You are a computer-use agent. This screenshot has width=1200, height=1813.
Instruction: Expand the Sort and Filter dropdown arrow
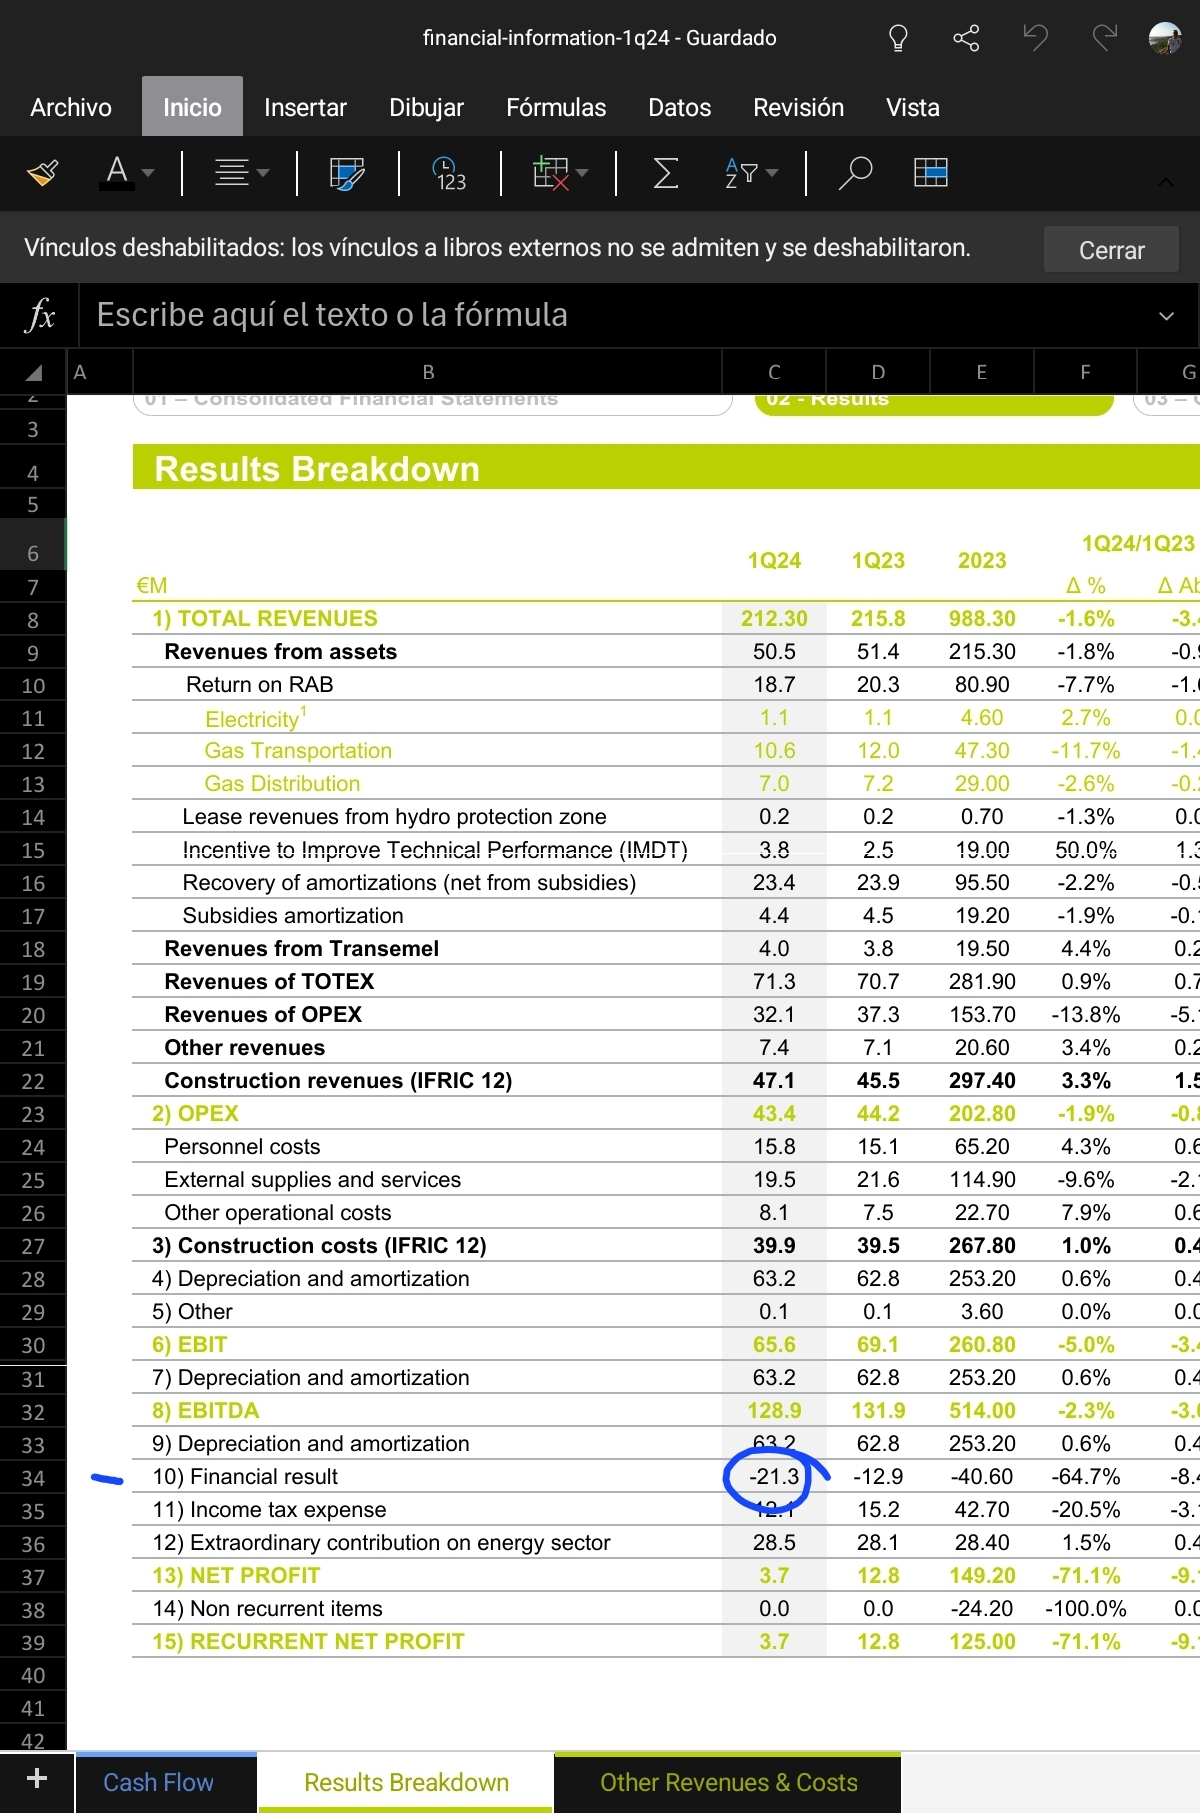point(772,173)
